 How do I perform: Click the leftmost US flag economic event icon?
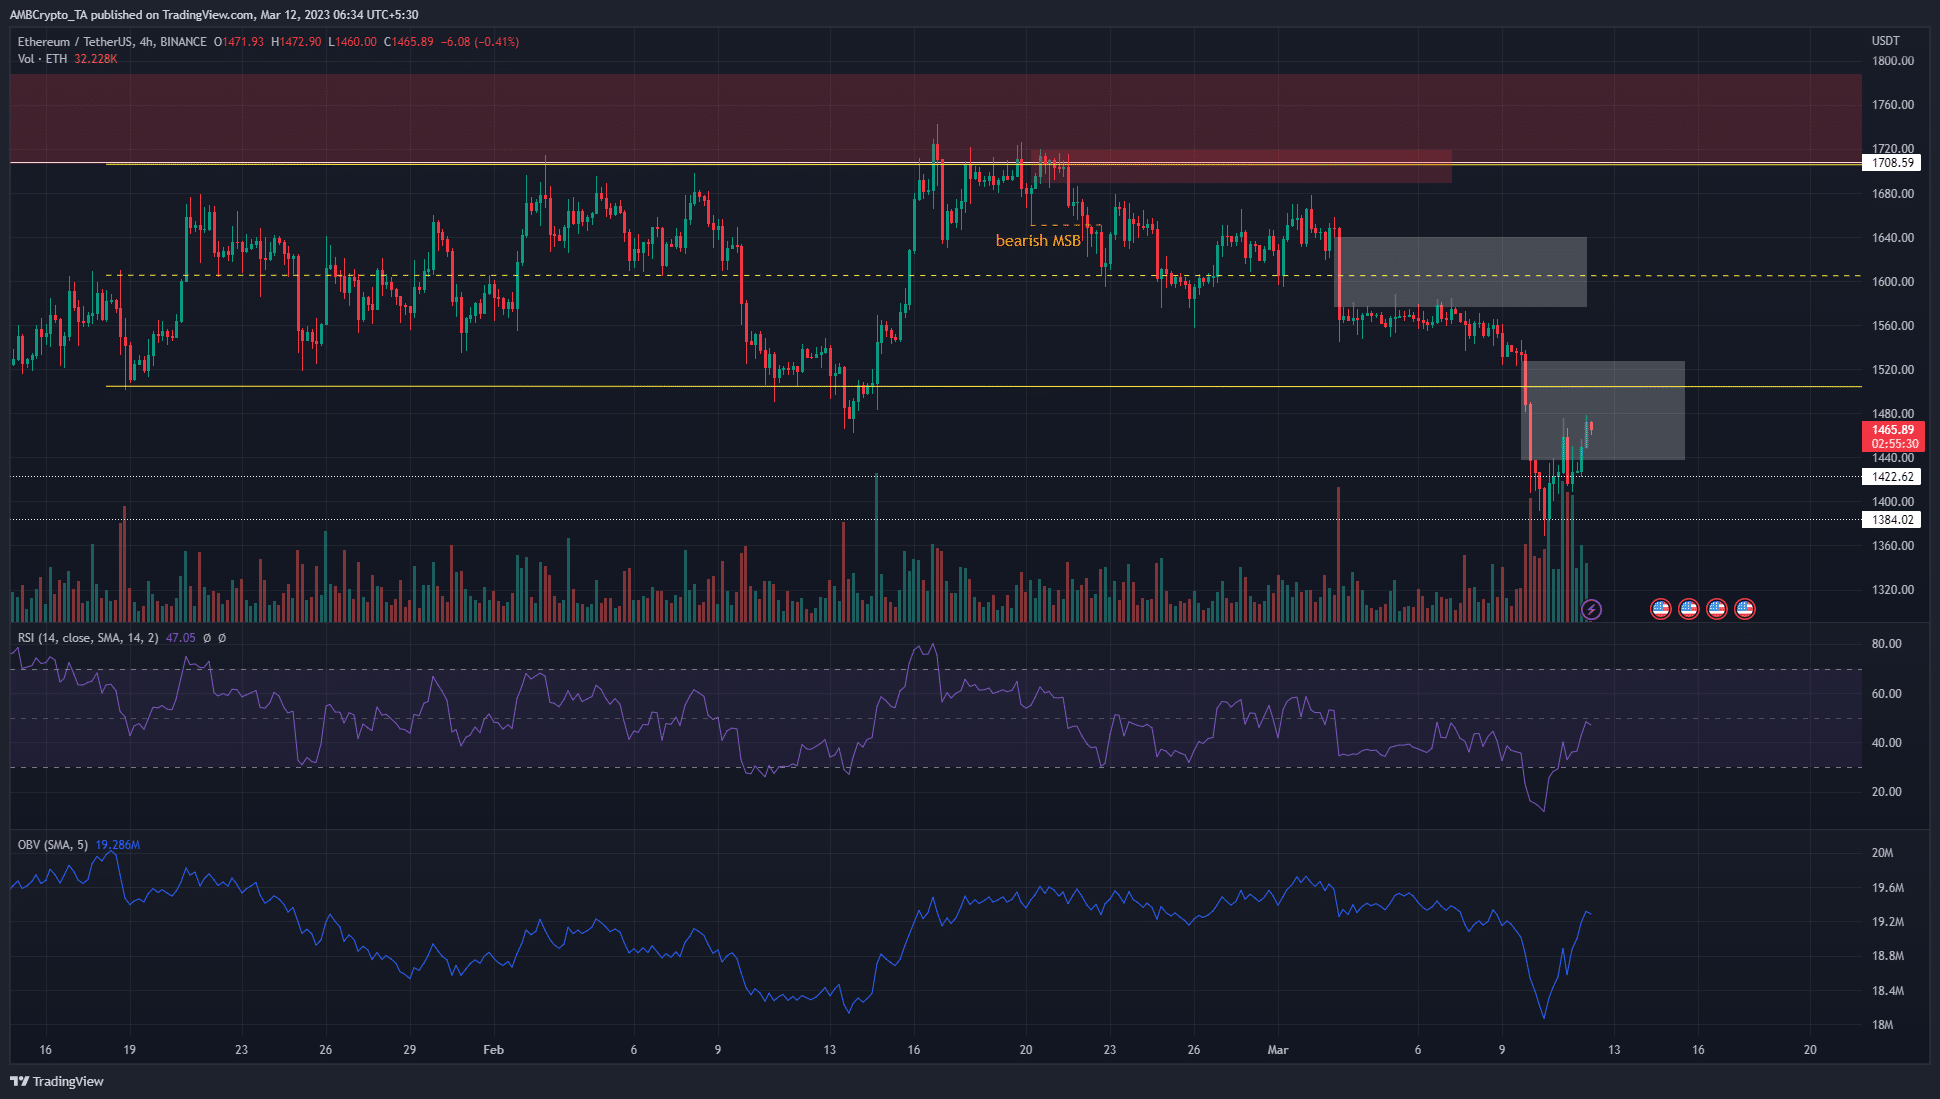click(1661, 608)
